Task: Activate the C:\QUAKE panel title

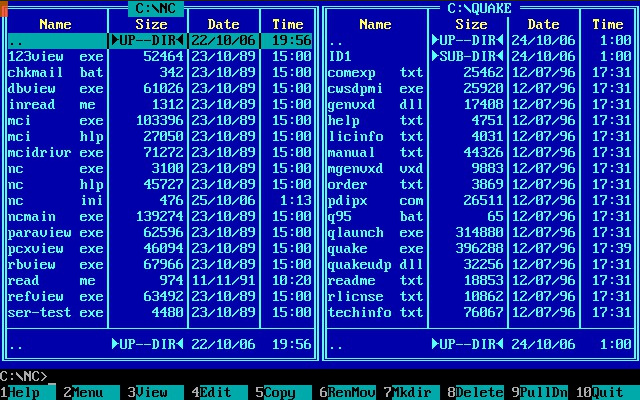Action: (479, 8)
